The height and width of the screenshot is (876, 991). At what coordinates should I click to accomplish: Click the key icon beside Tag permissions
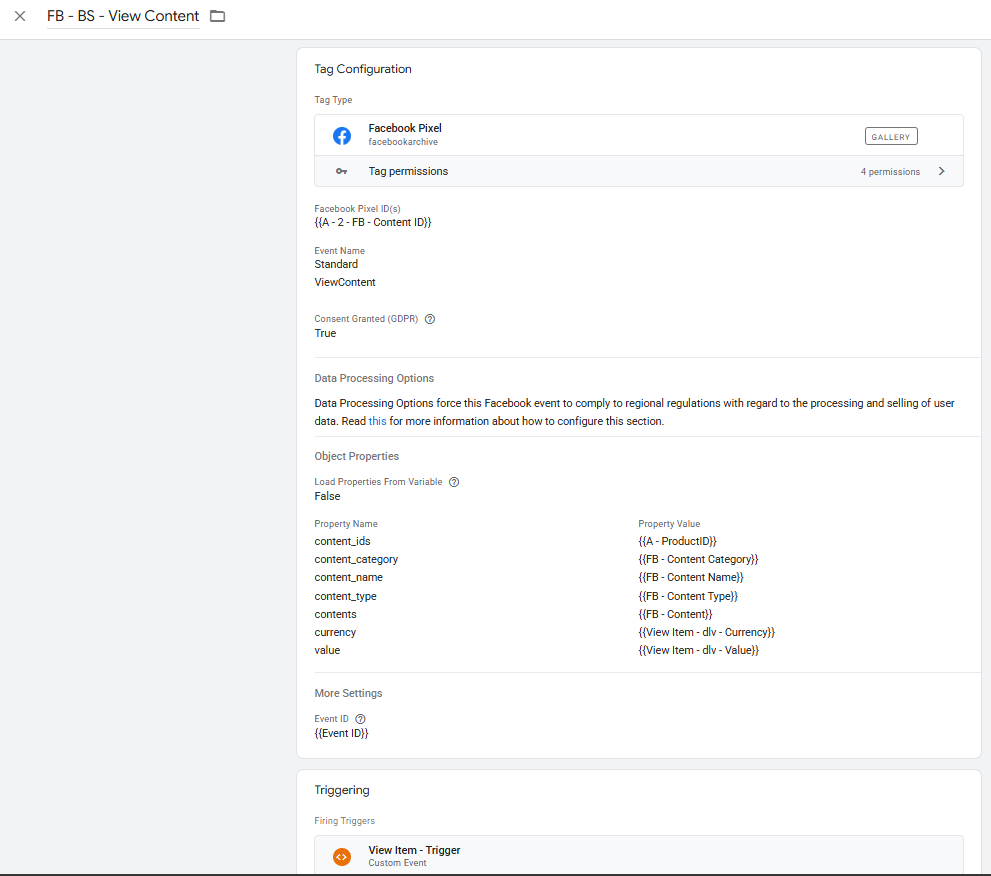[342, 172]
